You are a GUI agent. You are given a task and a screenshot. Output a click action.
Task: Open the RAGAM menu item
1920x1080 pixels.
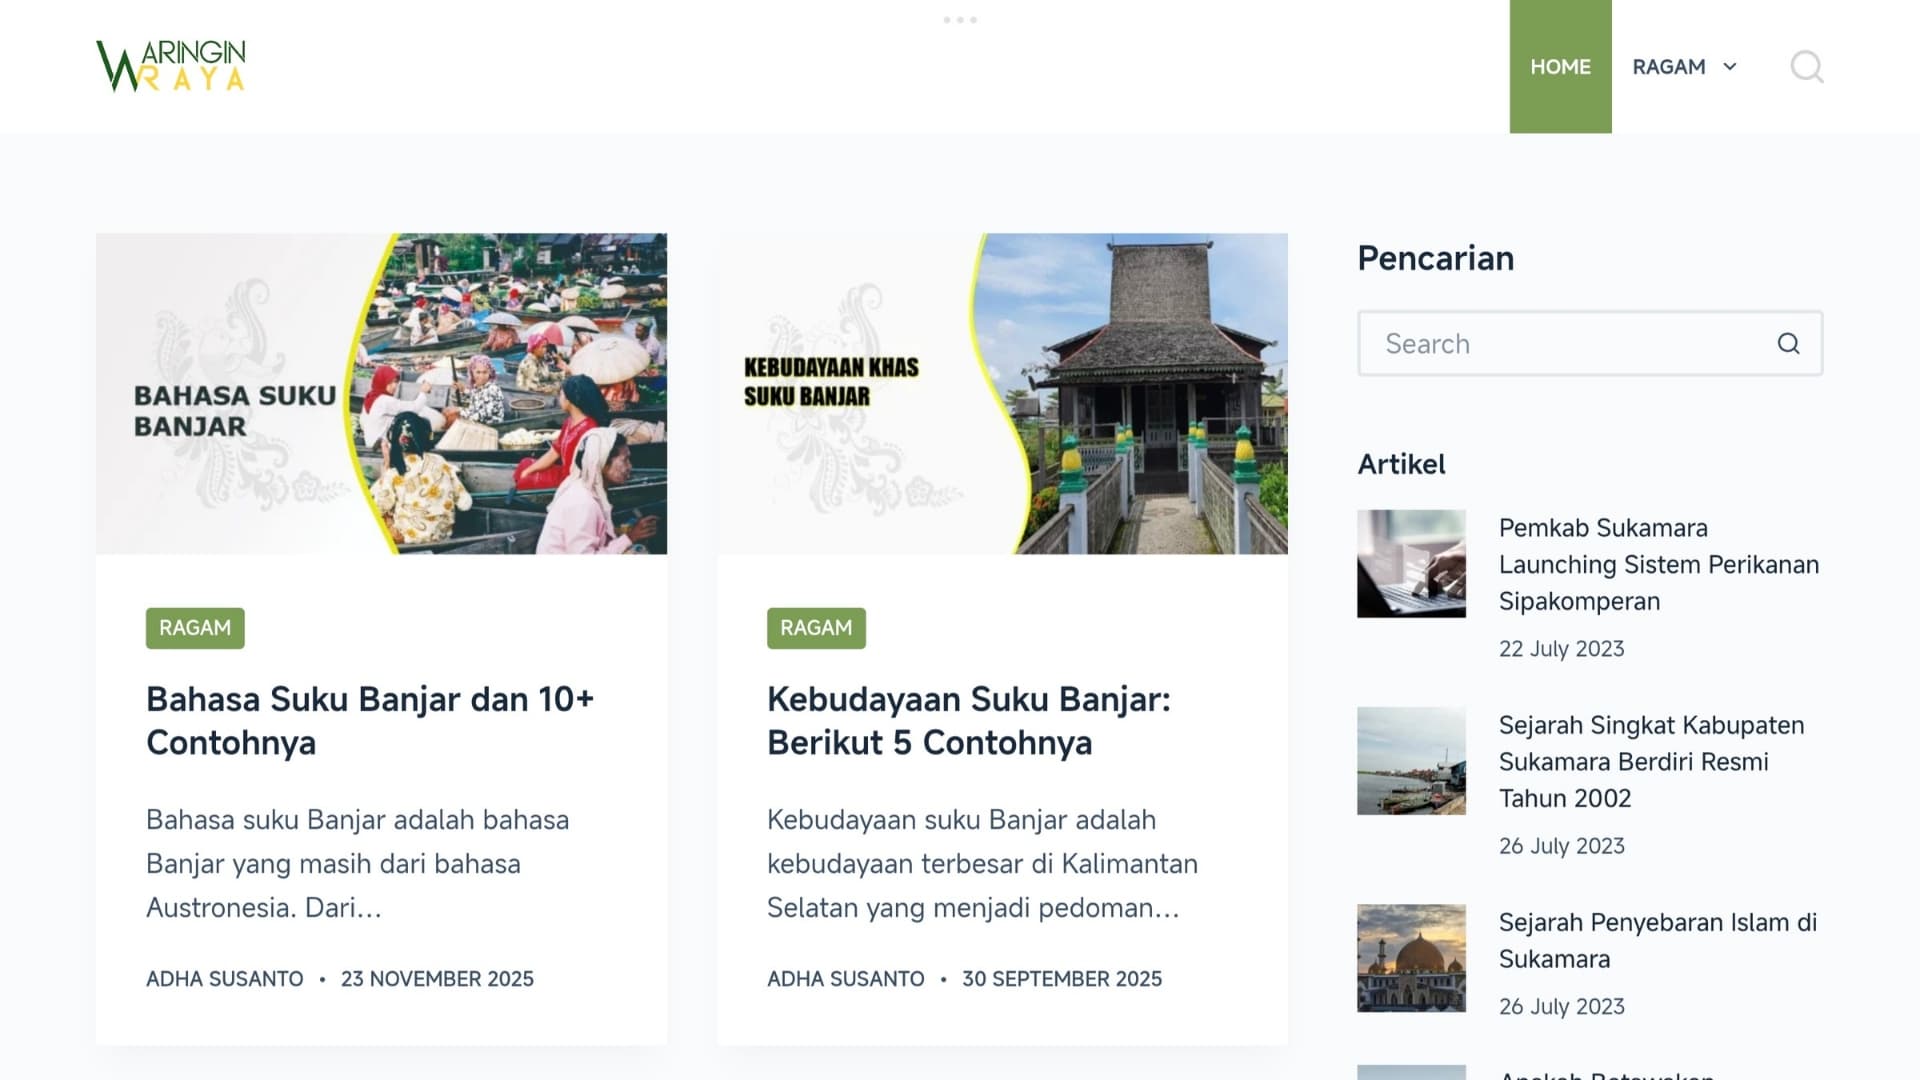(1668, 67)
